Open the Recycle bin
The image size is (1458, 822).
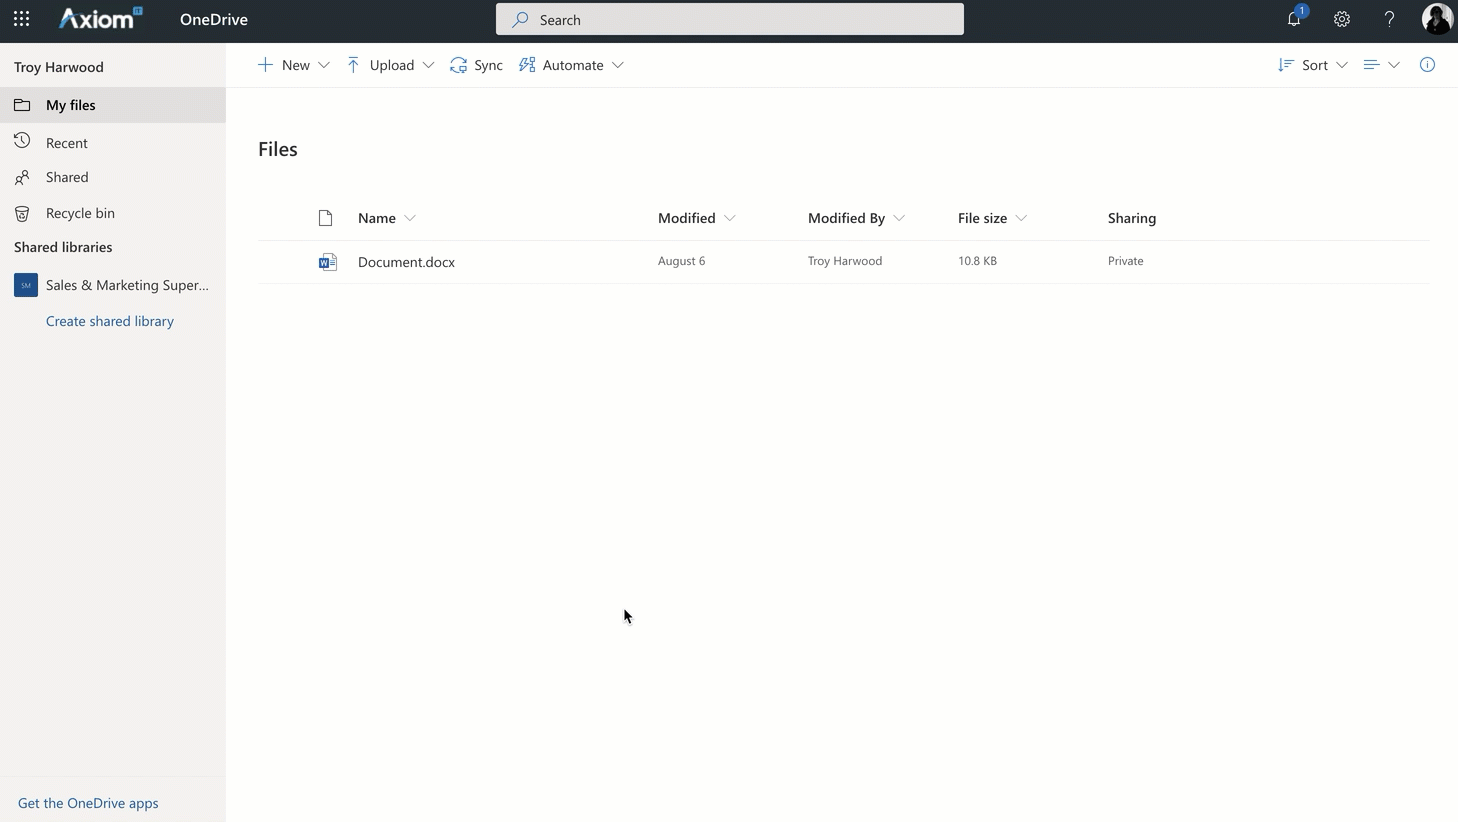point(113,213)
